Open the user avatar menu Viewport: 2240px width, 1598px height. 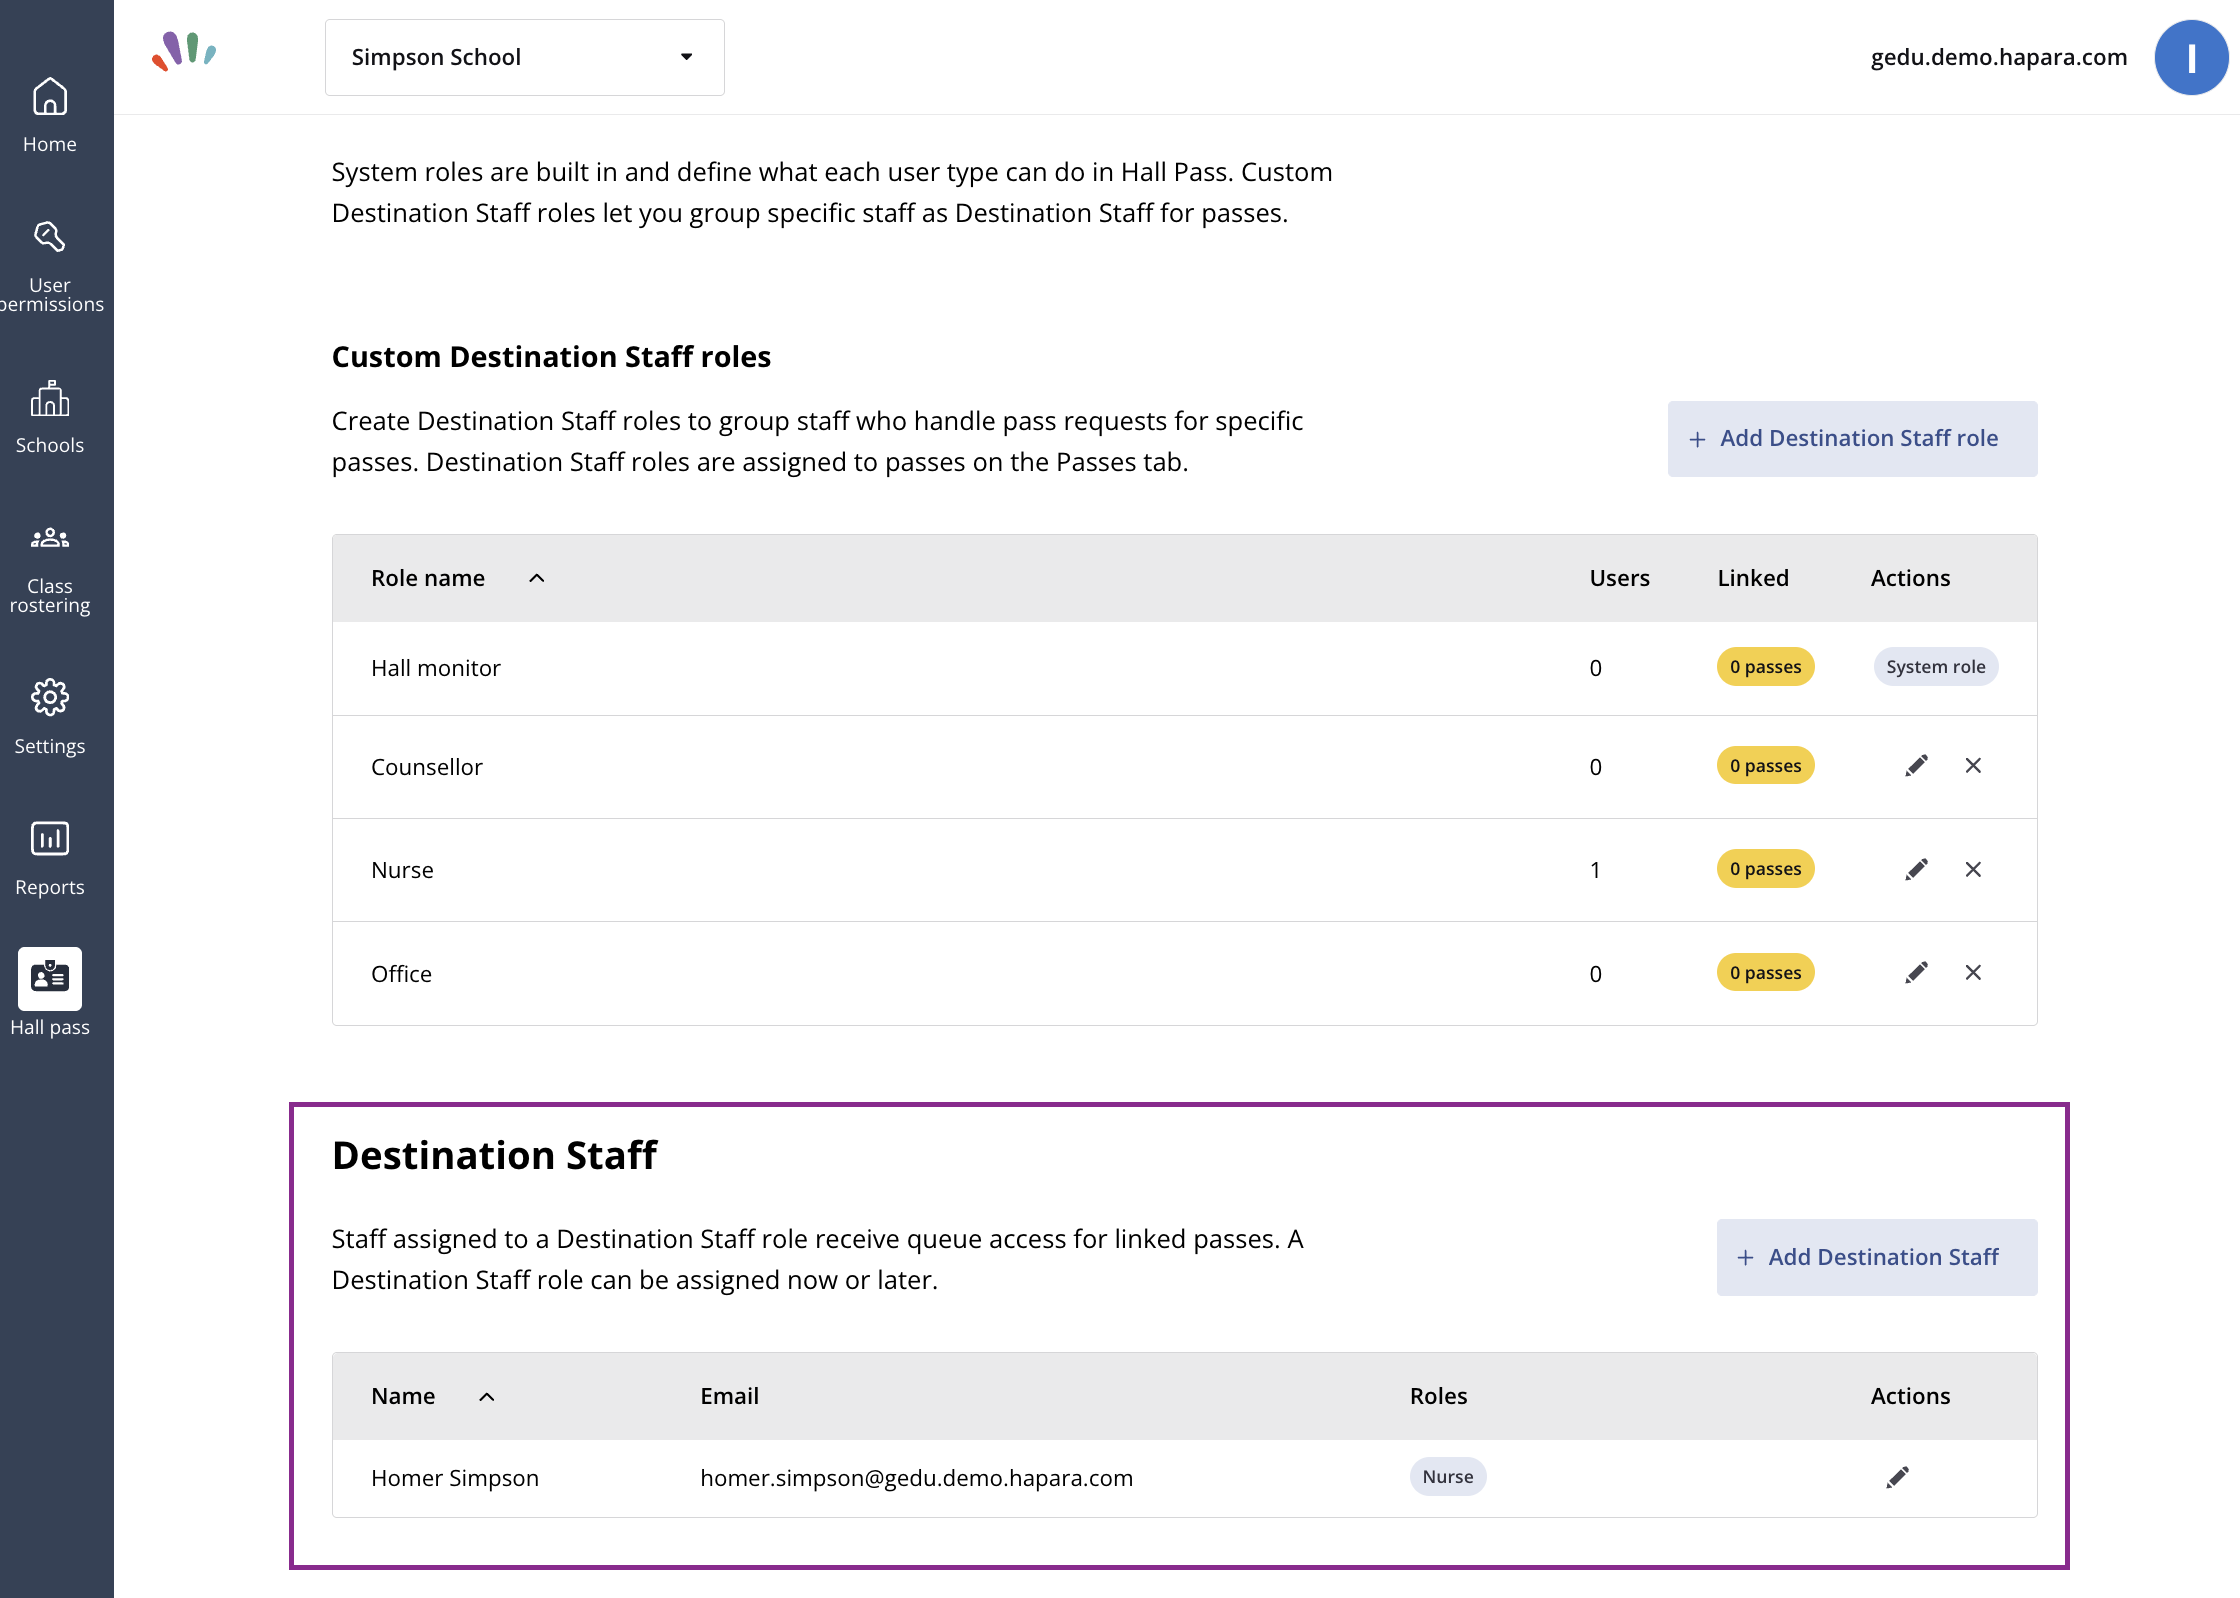point(2190,57)
